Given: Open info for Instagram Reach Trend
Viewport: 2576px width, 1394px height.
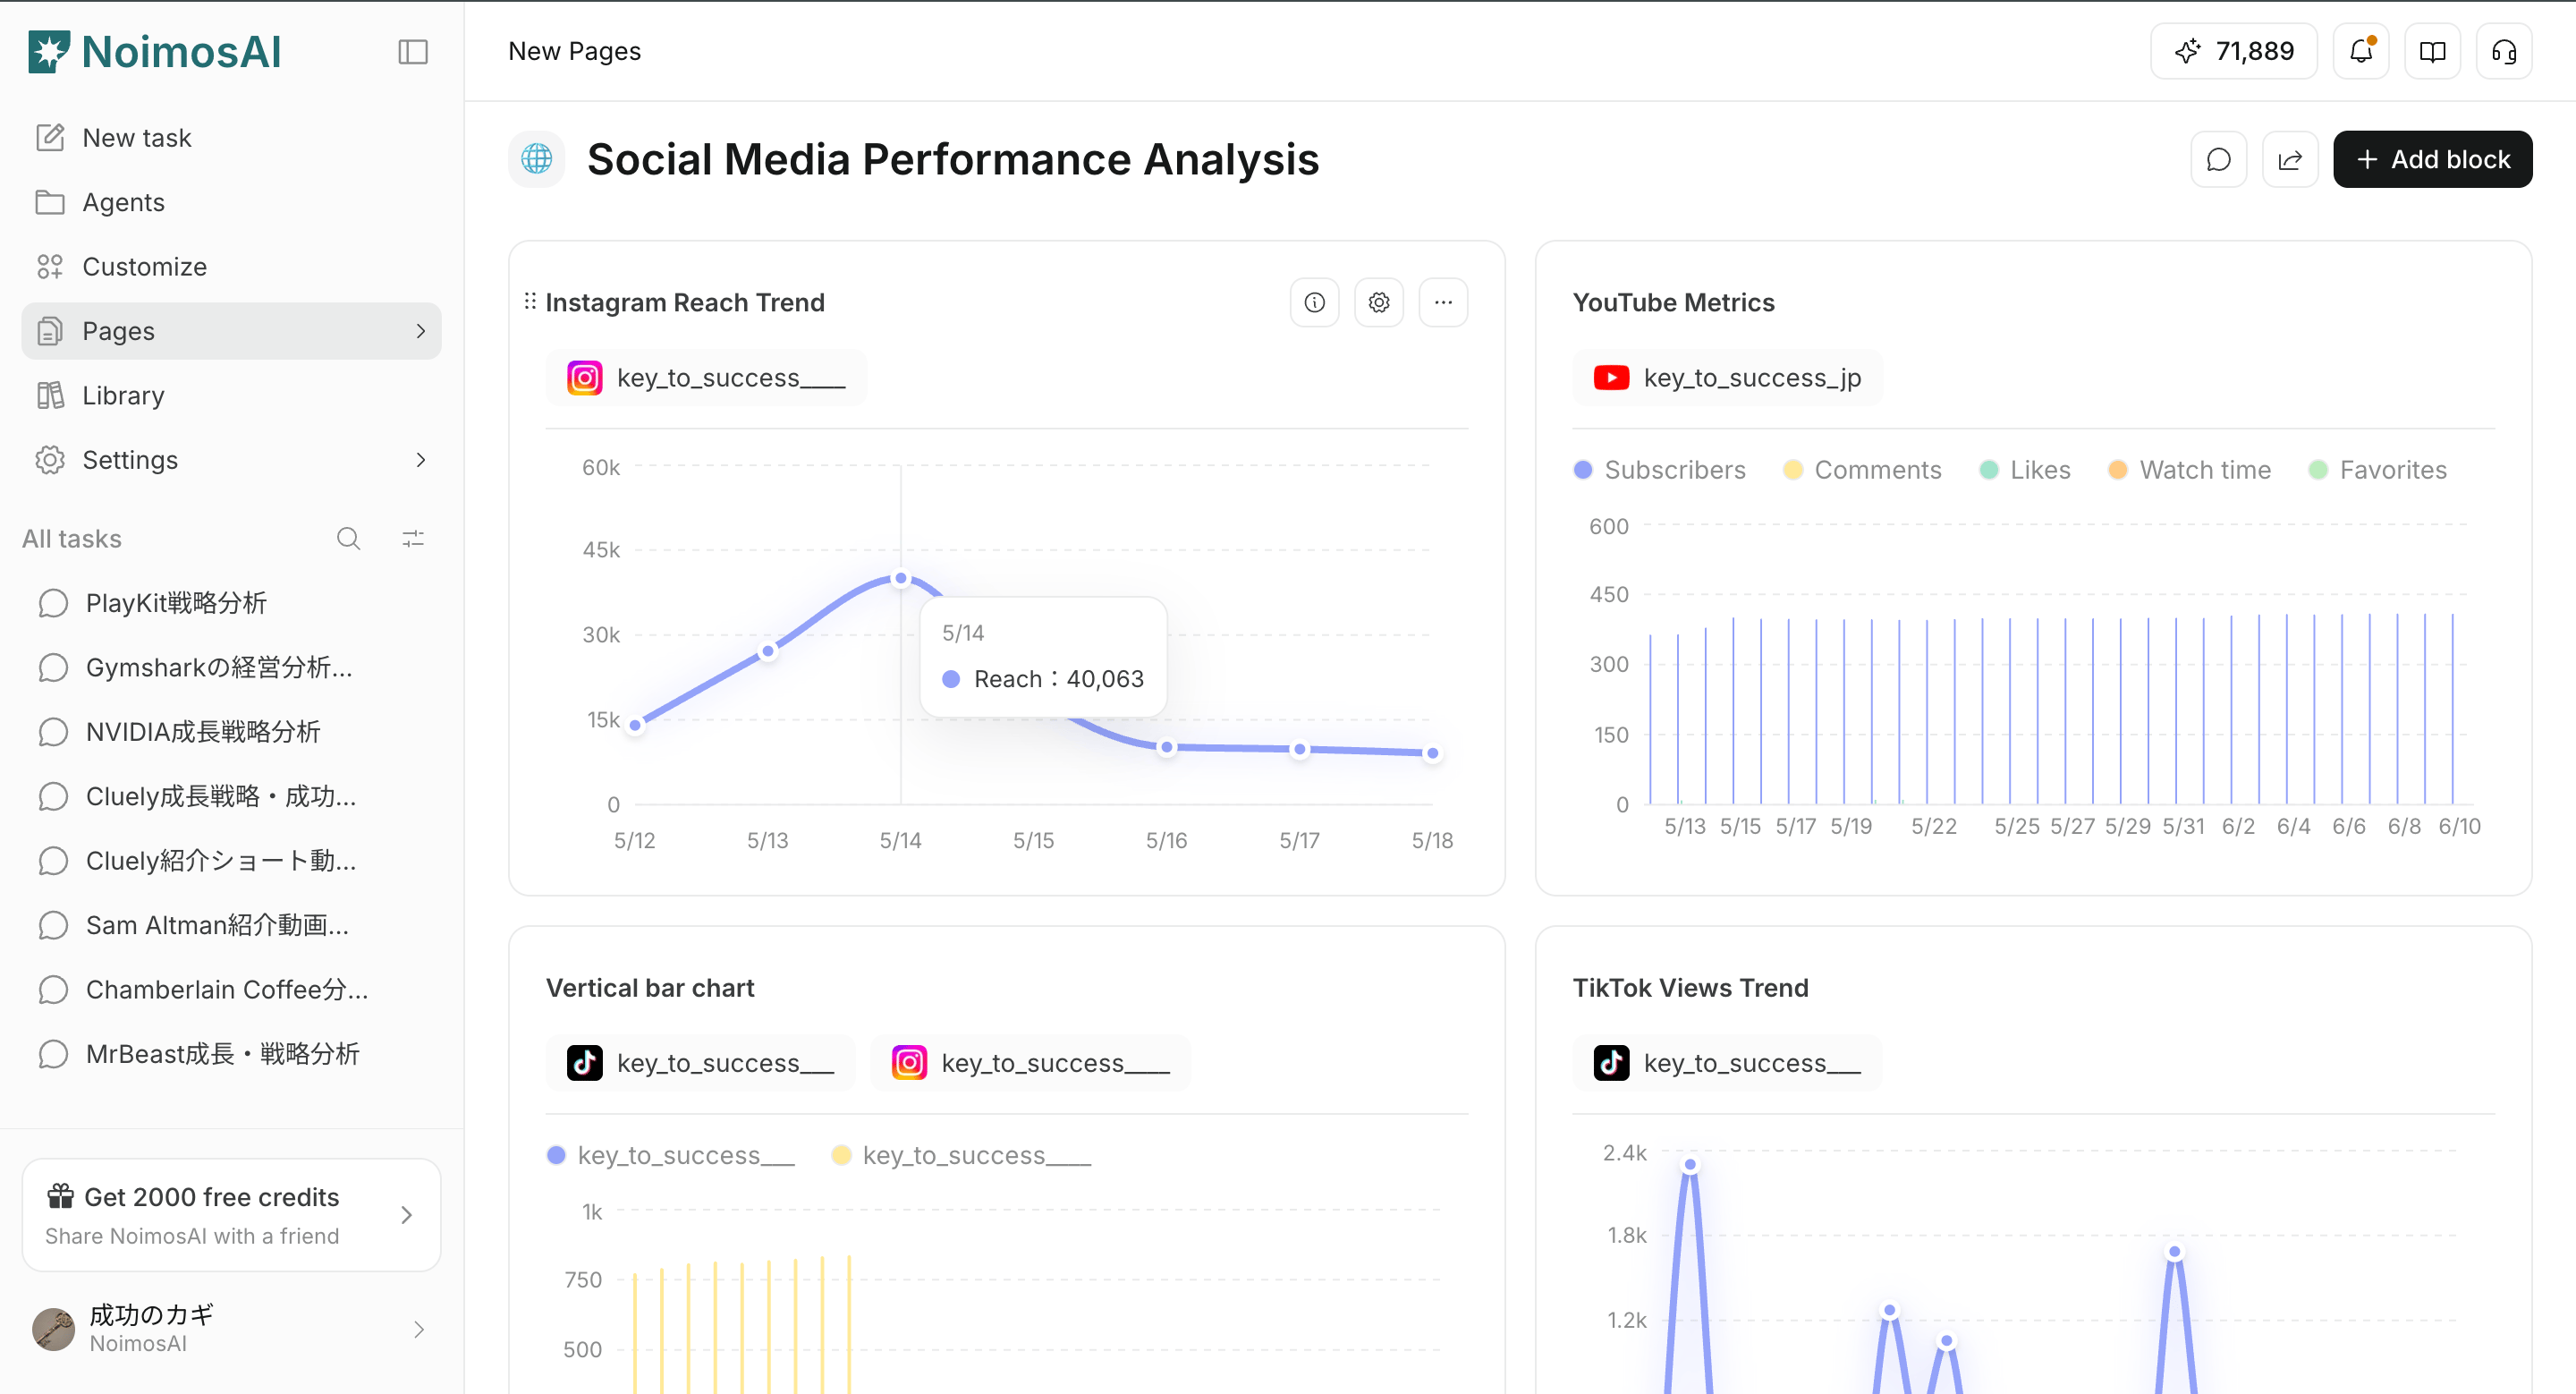Looking at the screenshot, I should coord(1315,302).
